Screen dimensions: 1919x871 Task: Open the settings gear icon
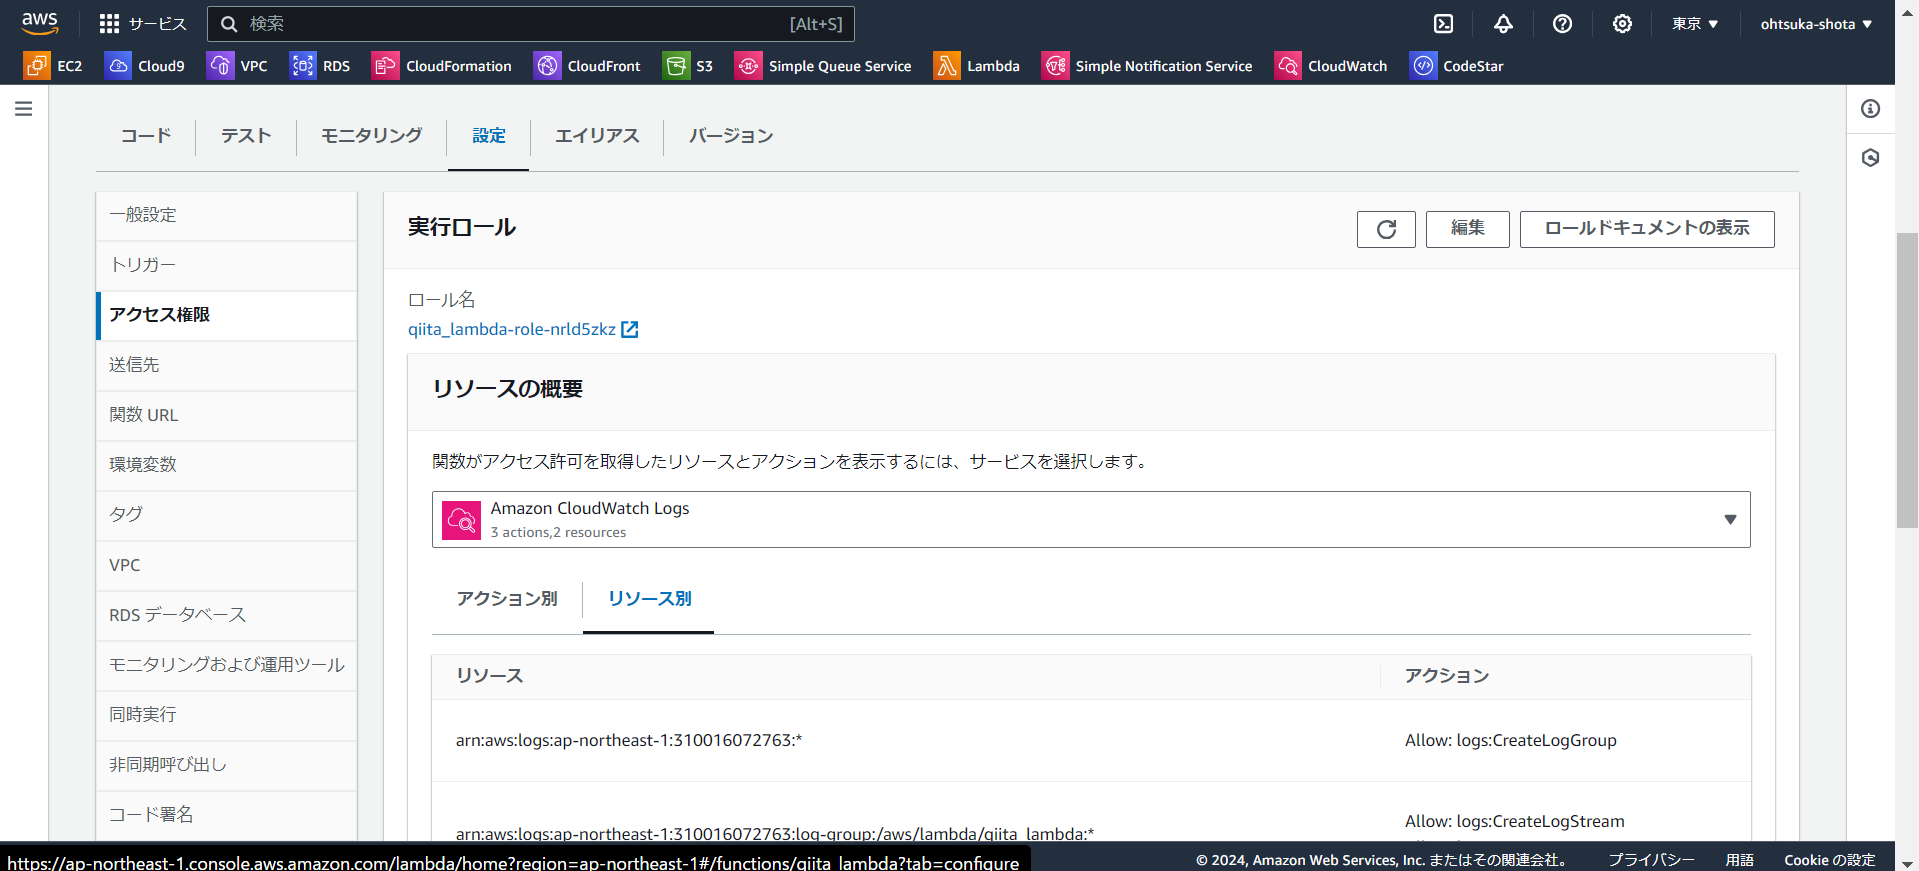click(x=1622, y=24)
